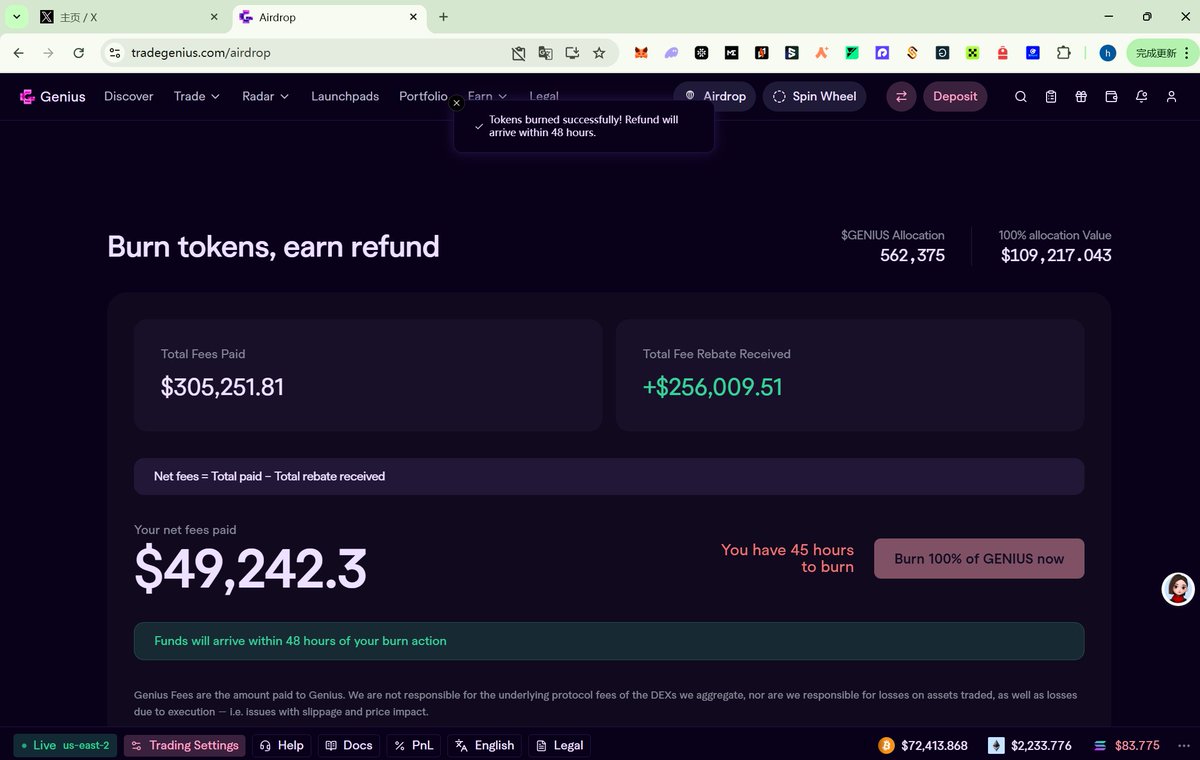1200x760 pixels.
Task: Go to Discover in navigation
Action: (x=129, y=96)
